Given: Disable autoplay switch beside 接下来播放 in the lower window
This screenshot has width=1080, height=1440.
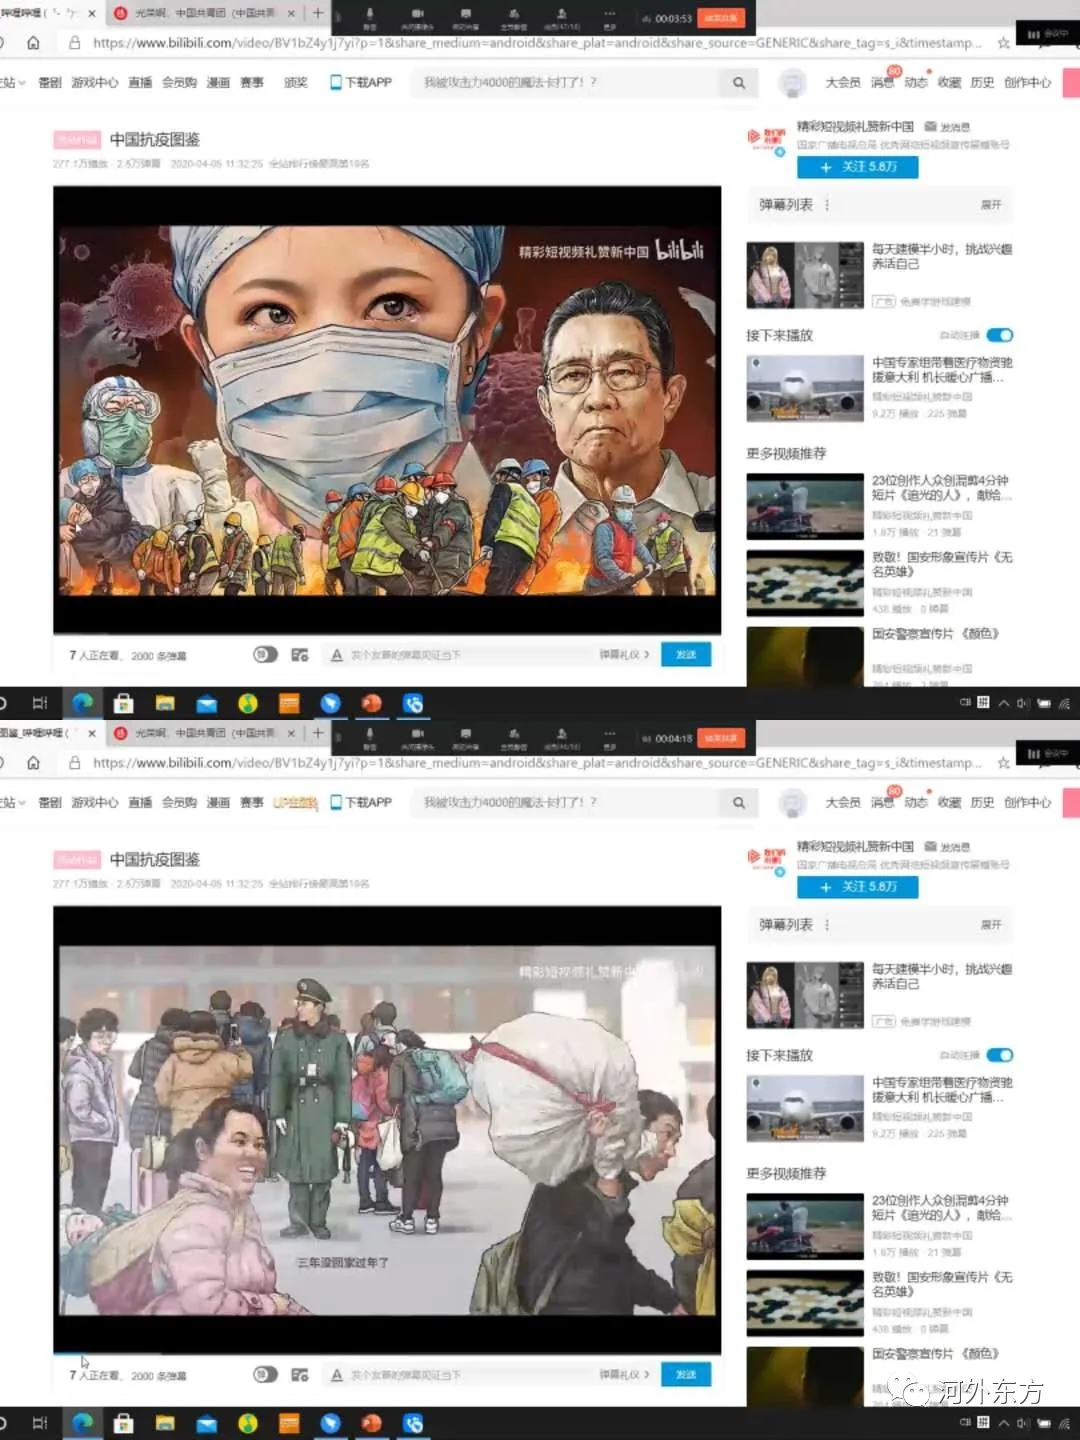Looking at the screenshot, I should coord(999,1055).
